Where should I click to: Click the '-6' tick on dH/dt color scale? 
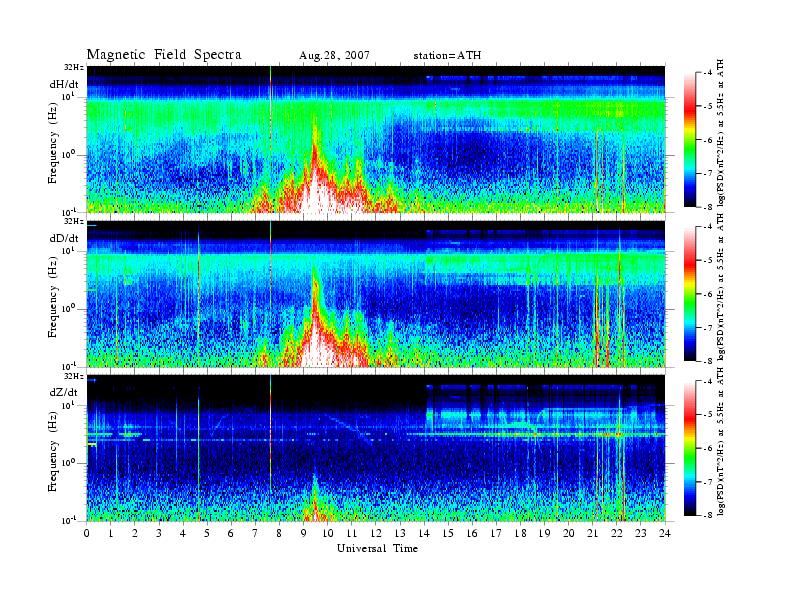point(708,140)
